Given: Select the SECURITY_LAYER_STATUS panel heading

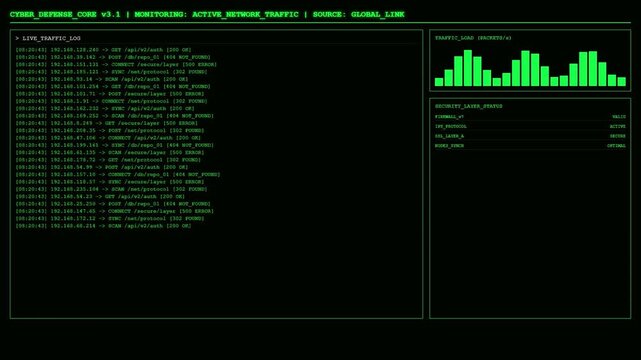Looking at the screenshot, I should (x=468, y=106).
